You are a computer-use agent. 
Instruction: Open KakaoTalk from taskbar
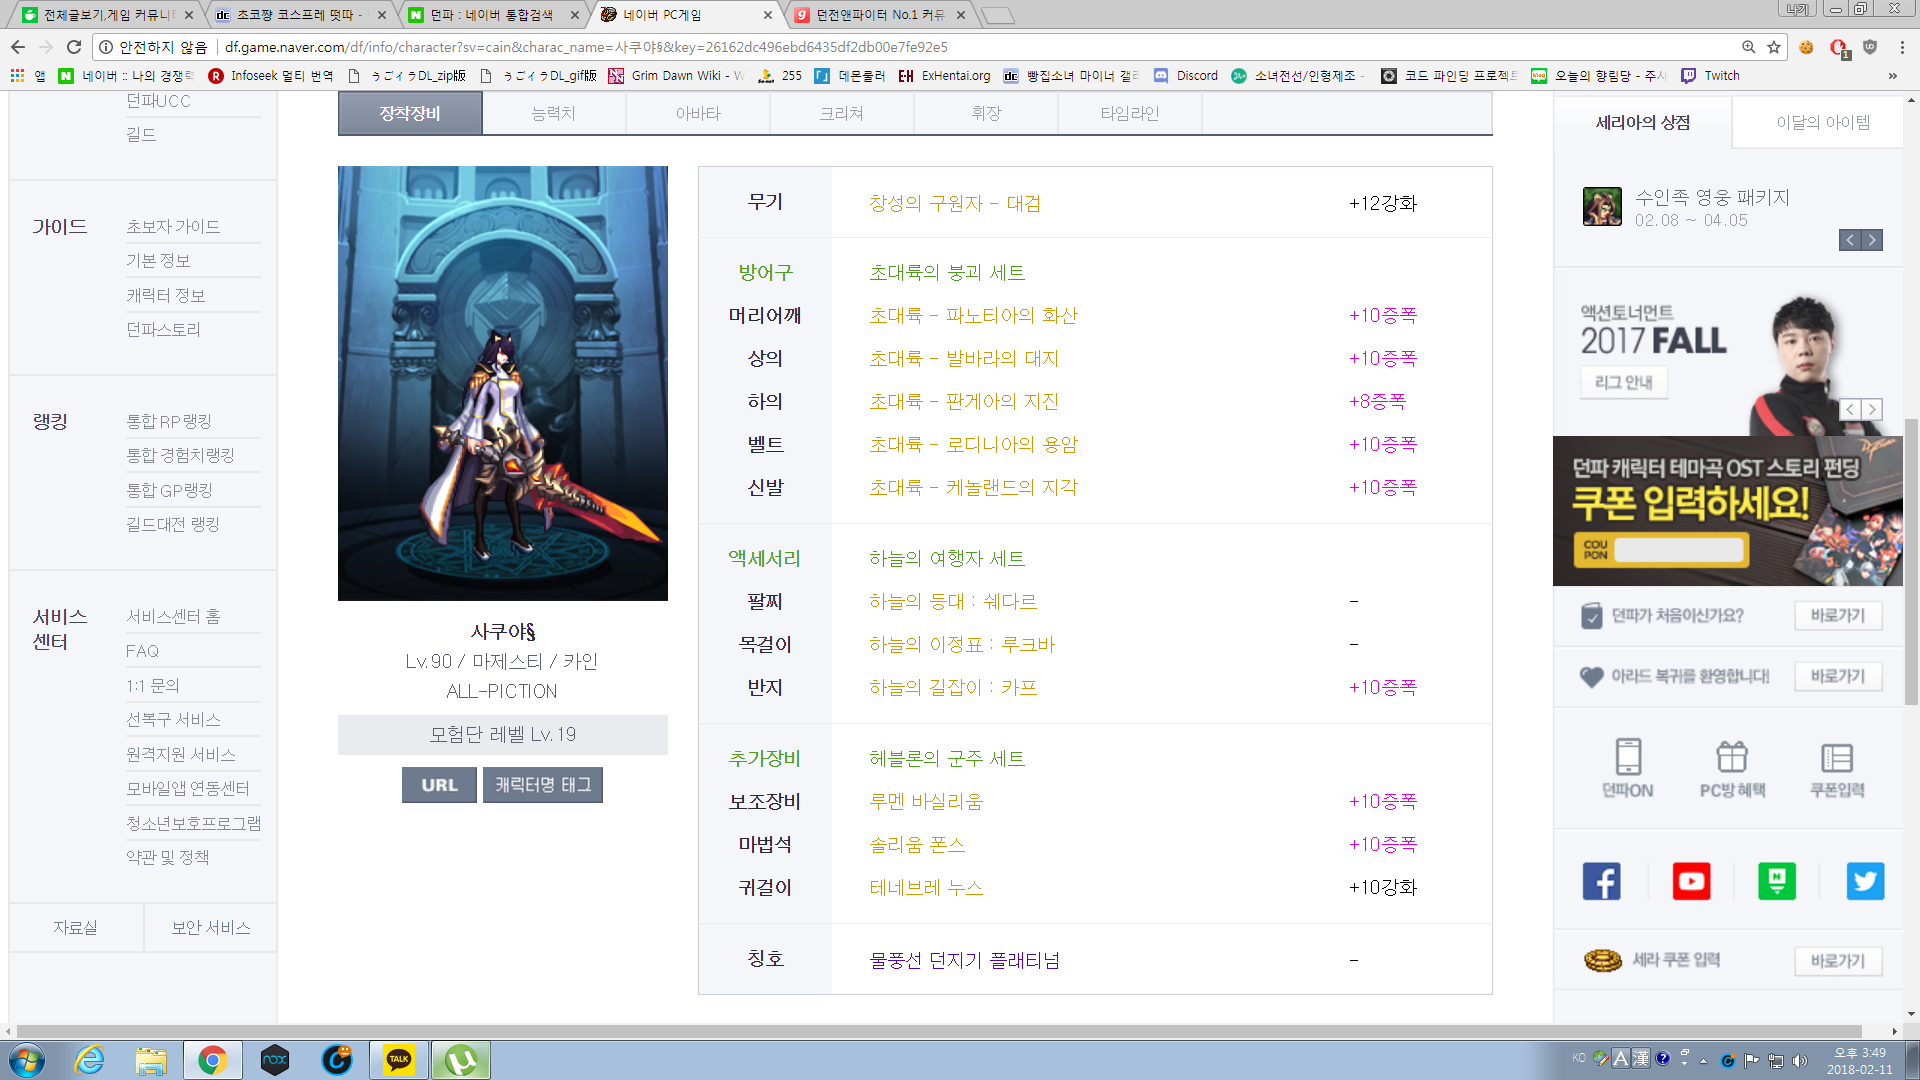[399, 1060]
